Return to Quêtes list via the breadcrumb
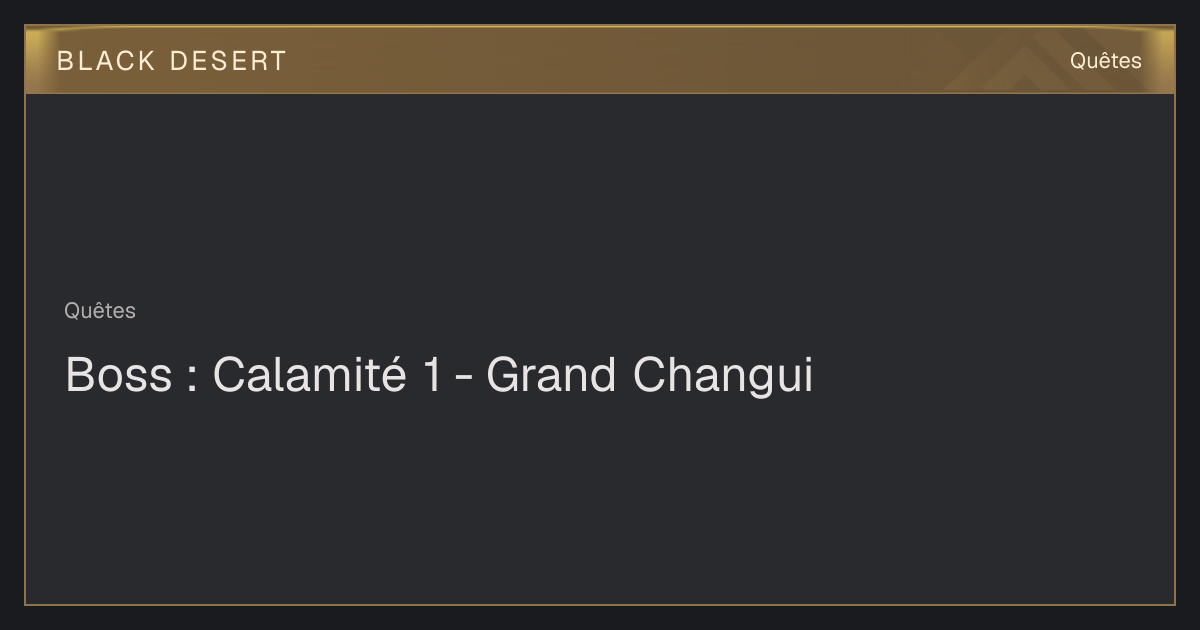Viewport: 1200px width, 630px height. (x=100, y=311)
